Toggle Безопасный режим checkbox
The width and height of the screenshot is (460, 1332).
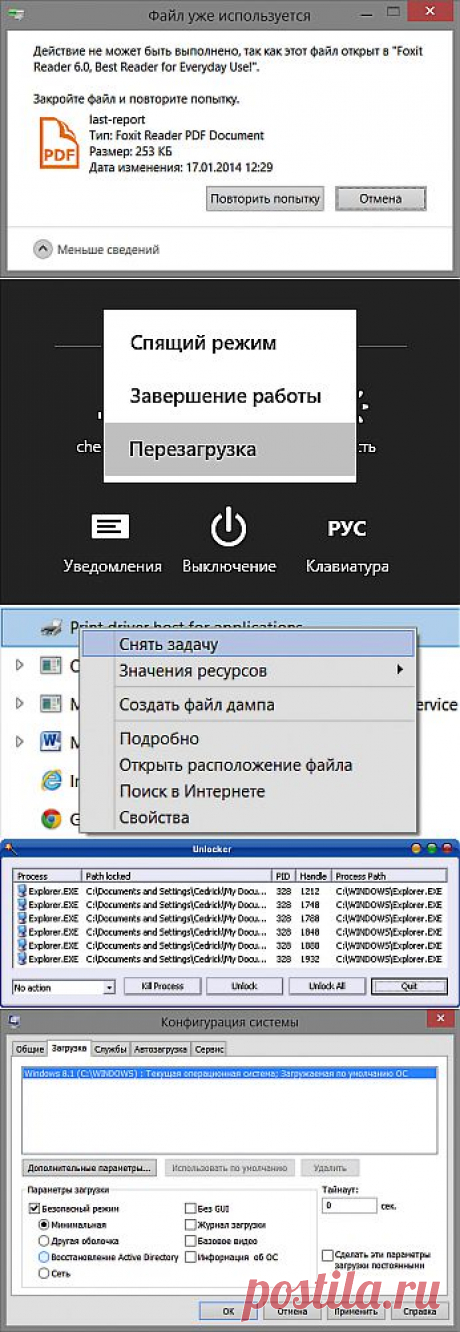[34, 1207]
